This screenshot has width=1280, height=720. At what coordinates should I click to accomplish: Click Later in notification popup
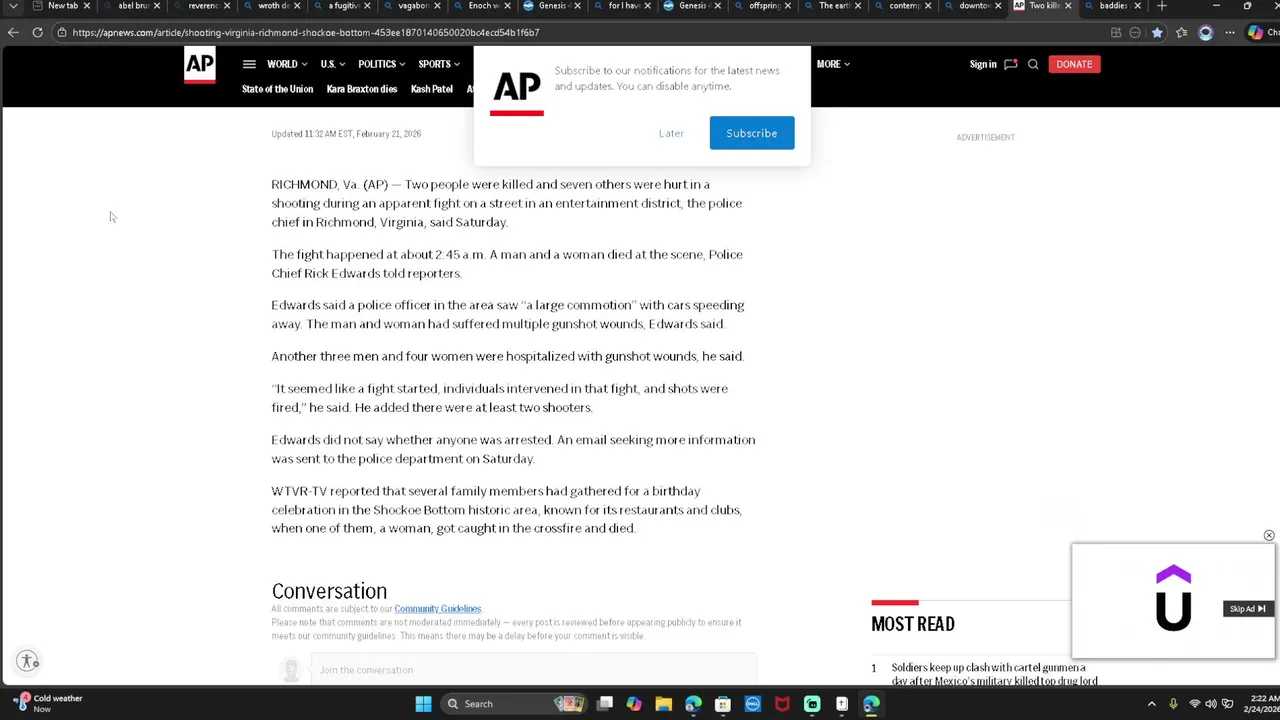[x=671, y=133]
